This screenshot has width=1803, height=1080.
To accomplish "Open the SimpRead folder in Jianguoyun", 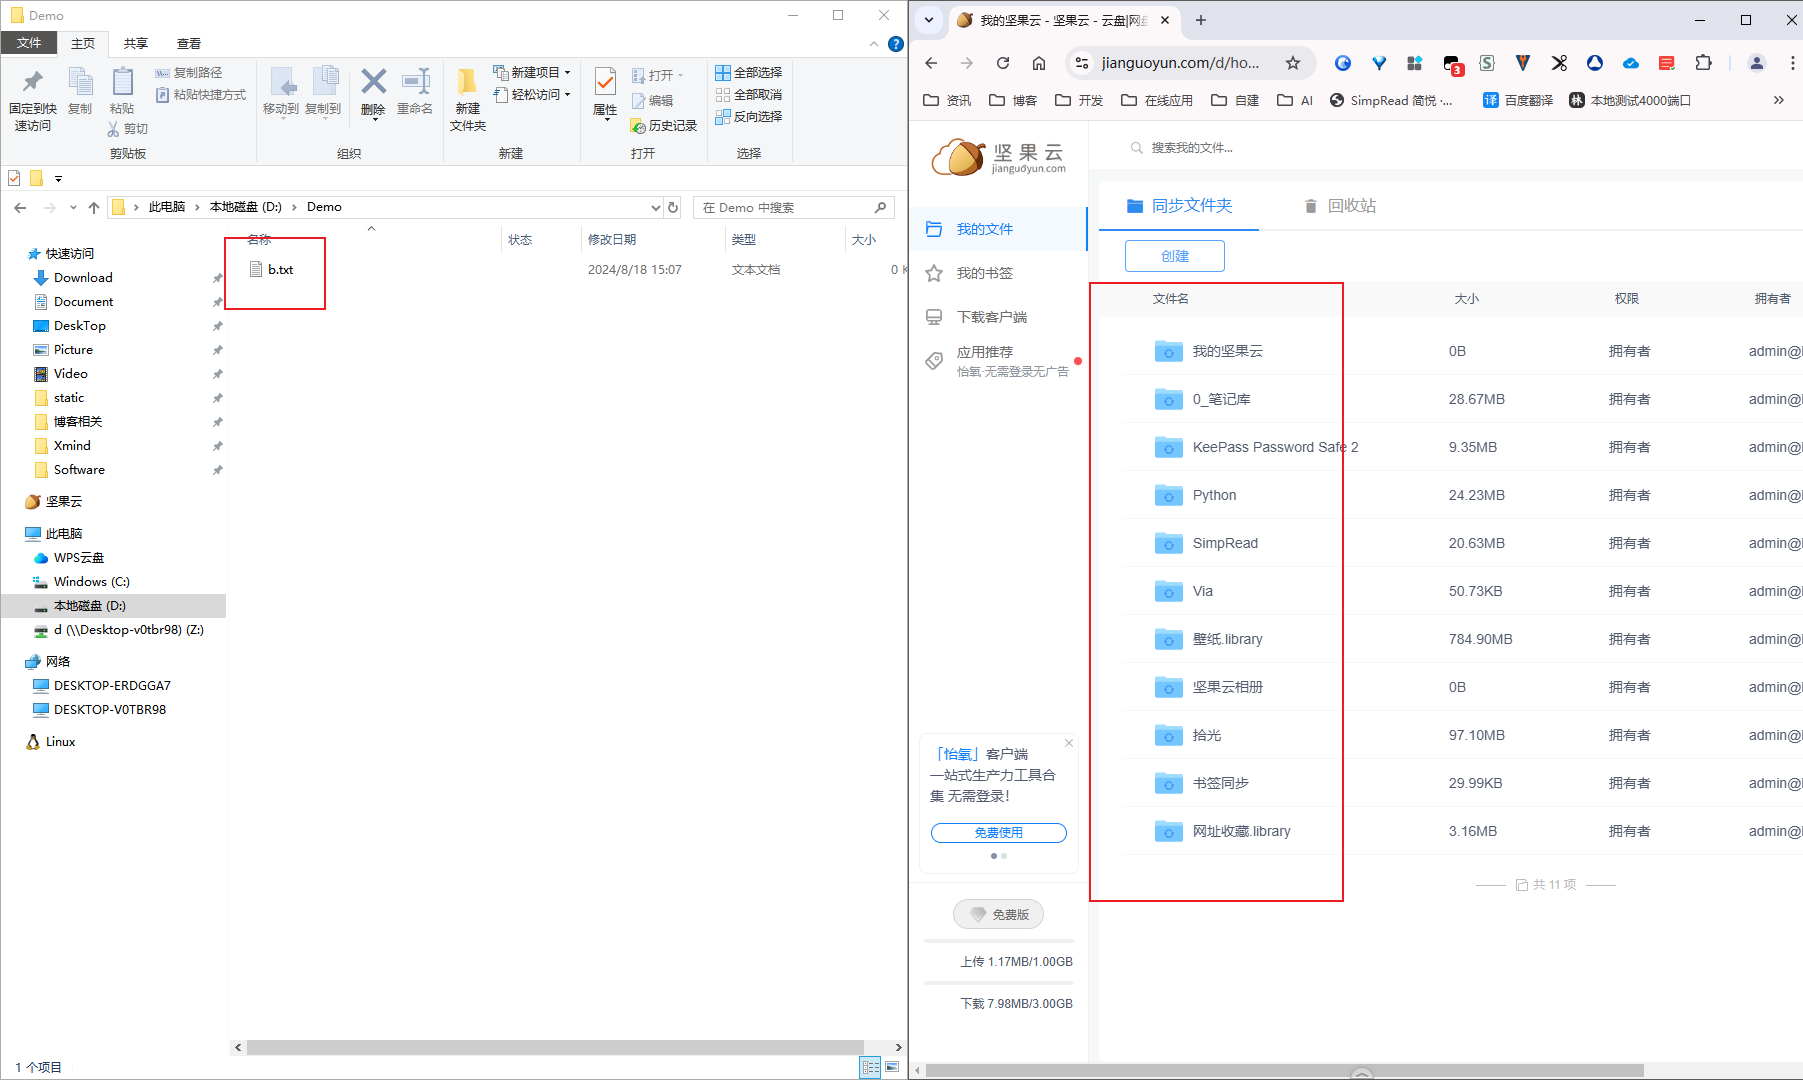I will [1225, 543].
